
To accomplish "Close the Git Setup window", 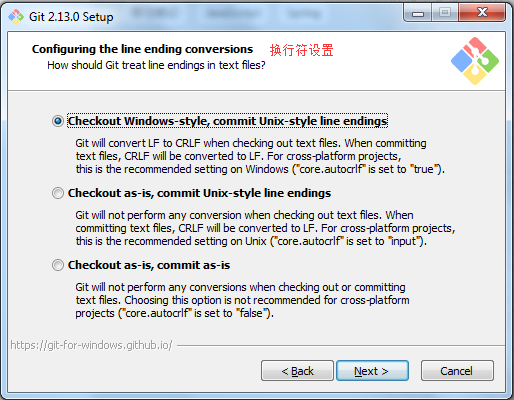I will click(482, 13).
